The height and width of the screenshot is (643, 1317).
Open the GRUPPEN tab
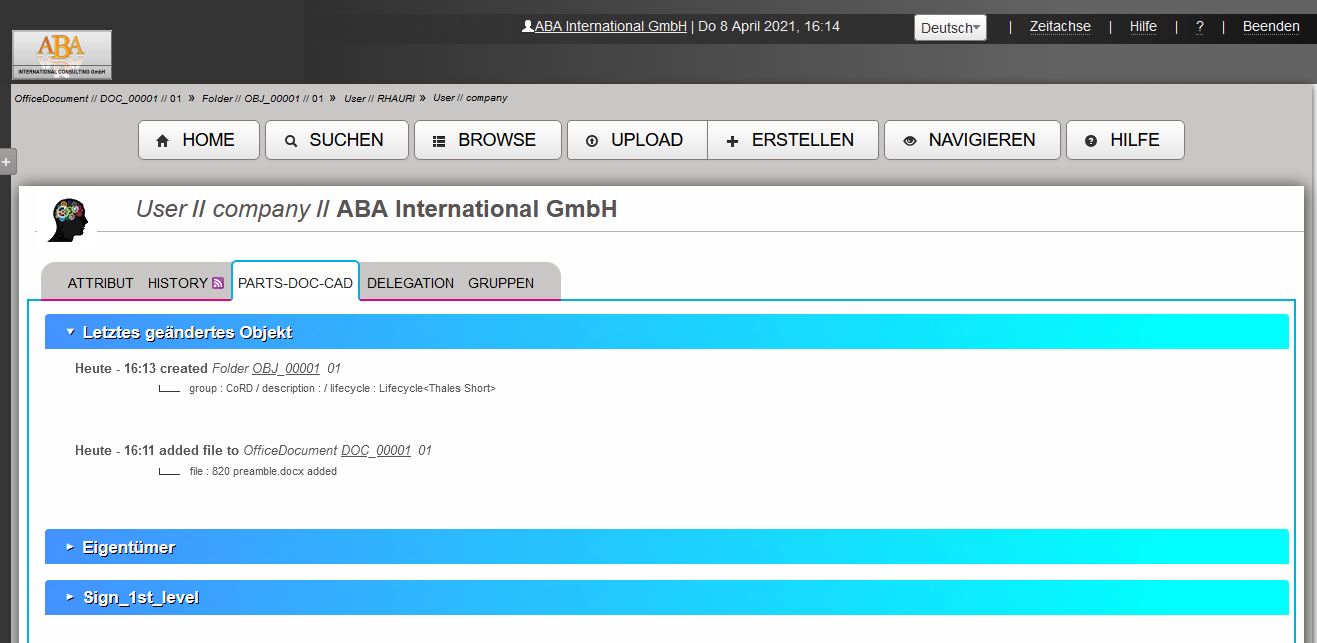pyautogui.click(x=501, y=283)
